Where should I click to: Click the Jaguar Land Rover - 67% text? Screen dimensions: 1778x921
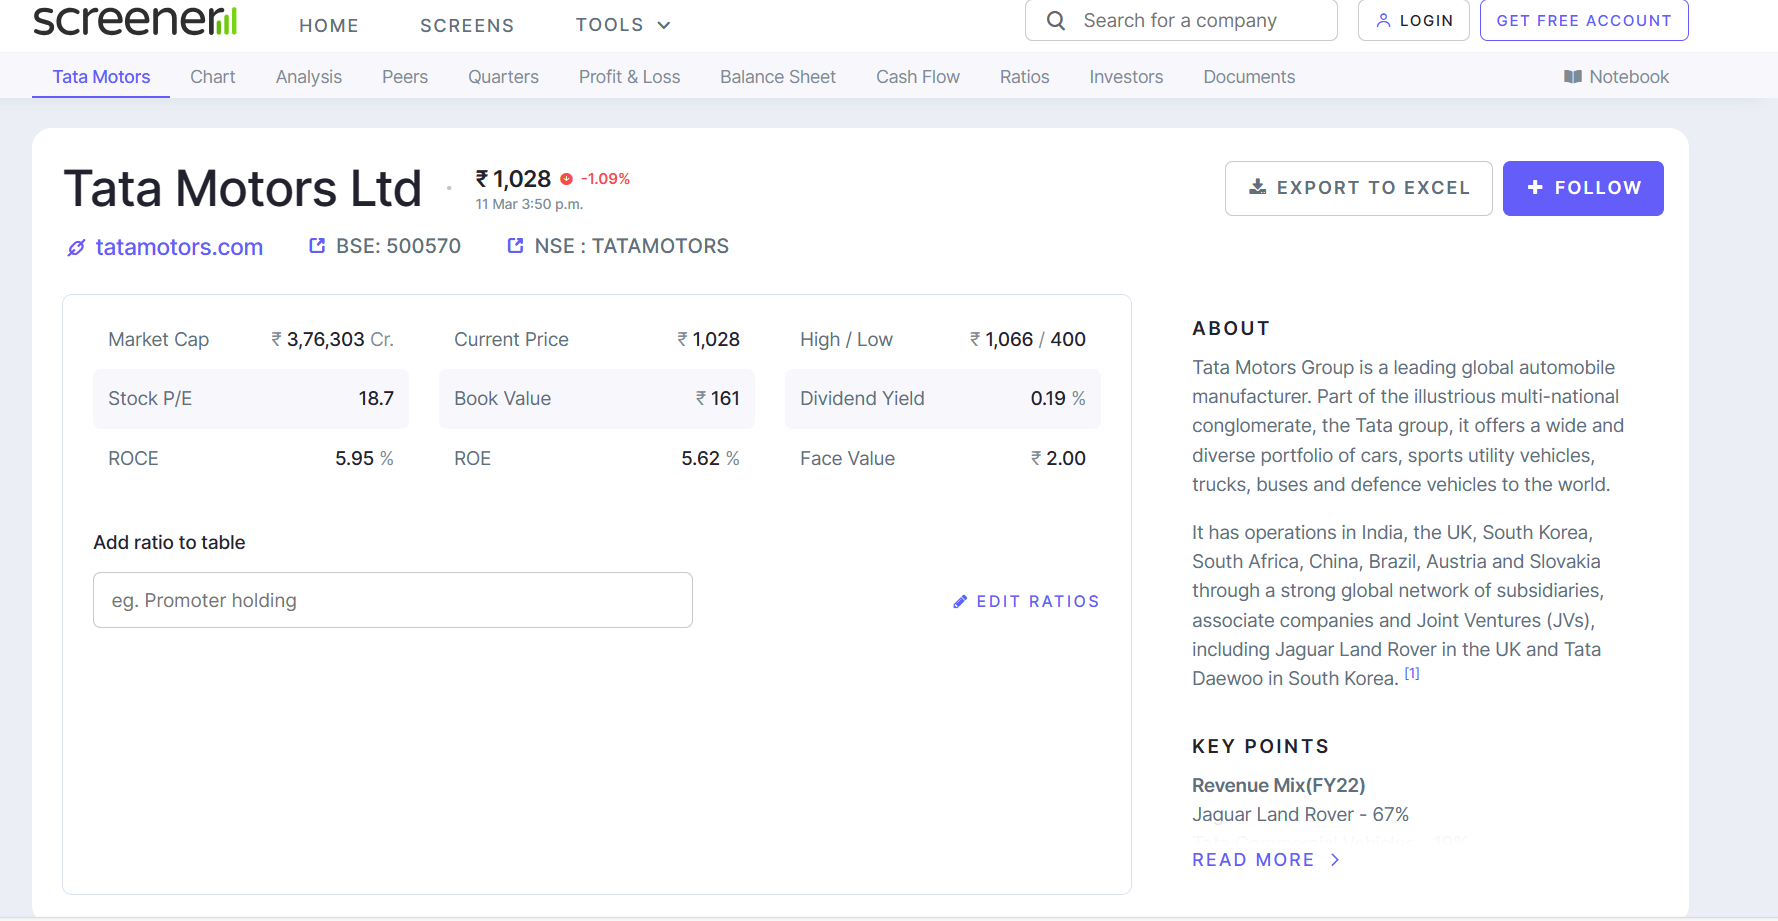point(1300,815)
